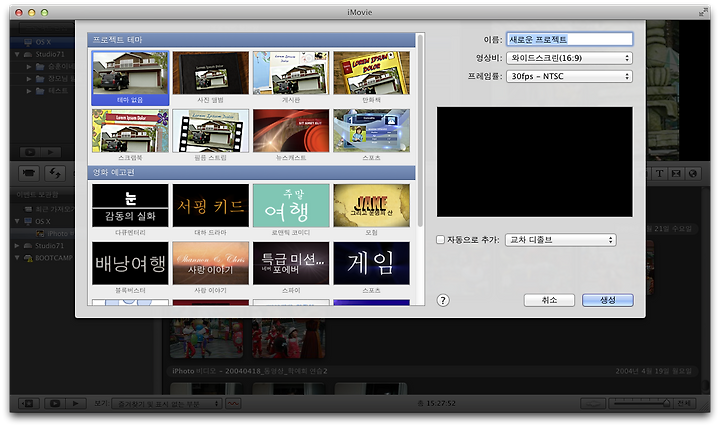The image size is (720, 427).
Task: Select the 만화책 comic book theme
Action: (371, 73)
